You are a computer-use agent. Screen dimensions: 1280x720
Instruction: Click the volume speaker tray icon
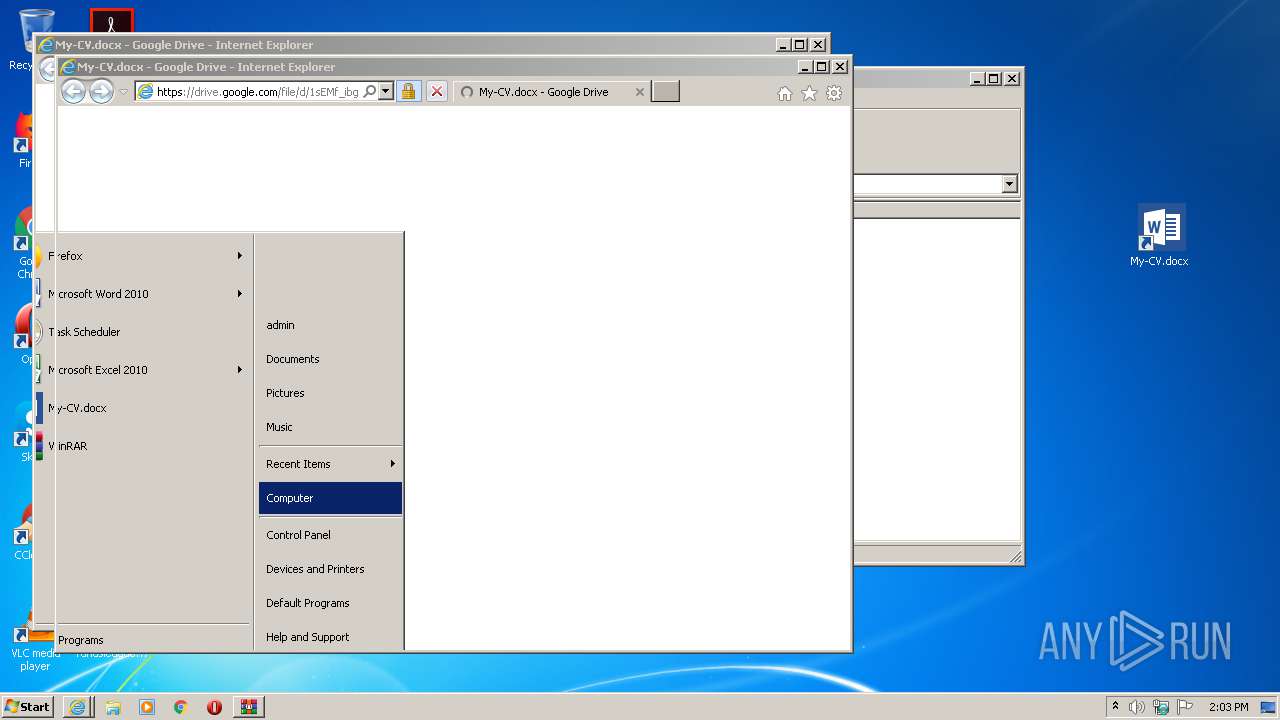pos(1137,707)
